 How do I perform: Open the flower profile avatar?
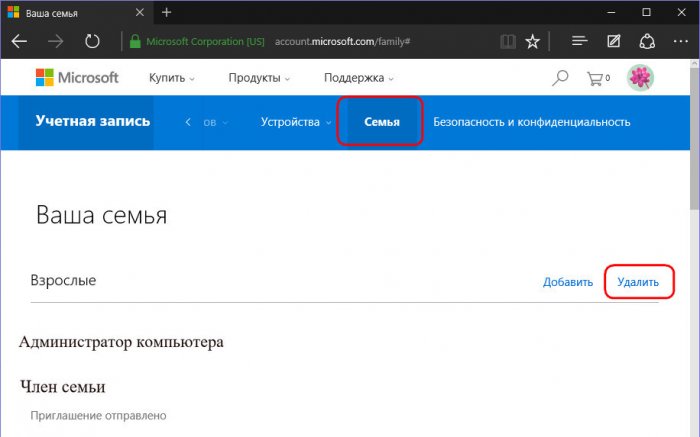tap(640, 78)
